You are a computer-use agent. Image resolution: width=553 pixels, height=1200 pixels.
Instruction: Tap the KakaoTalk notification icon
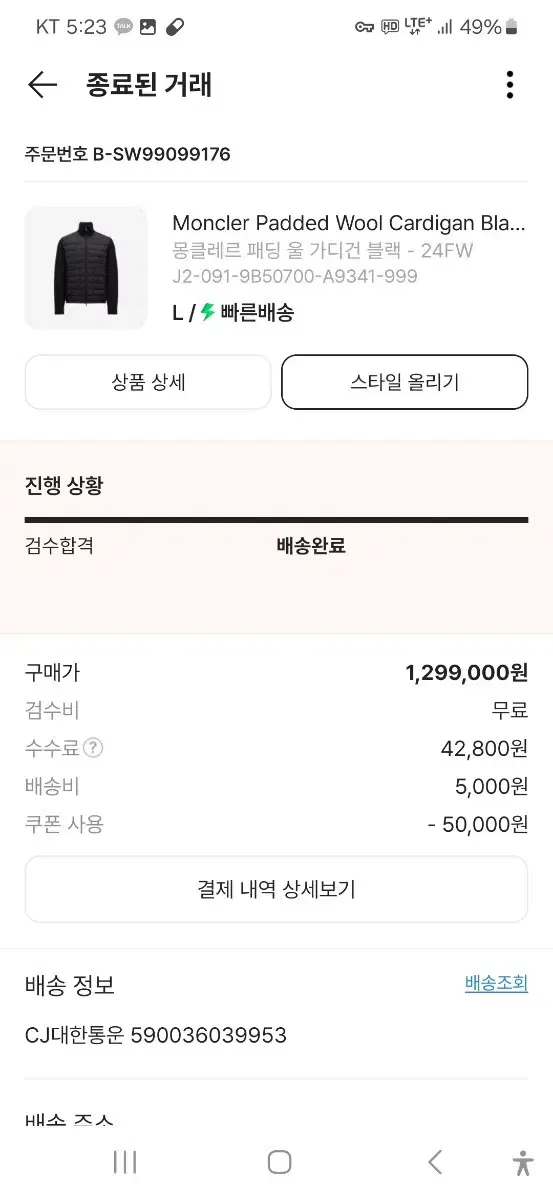(124, 27)
